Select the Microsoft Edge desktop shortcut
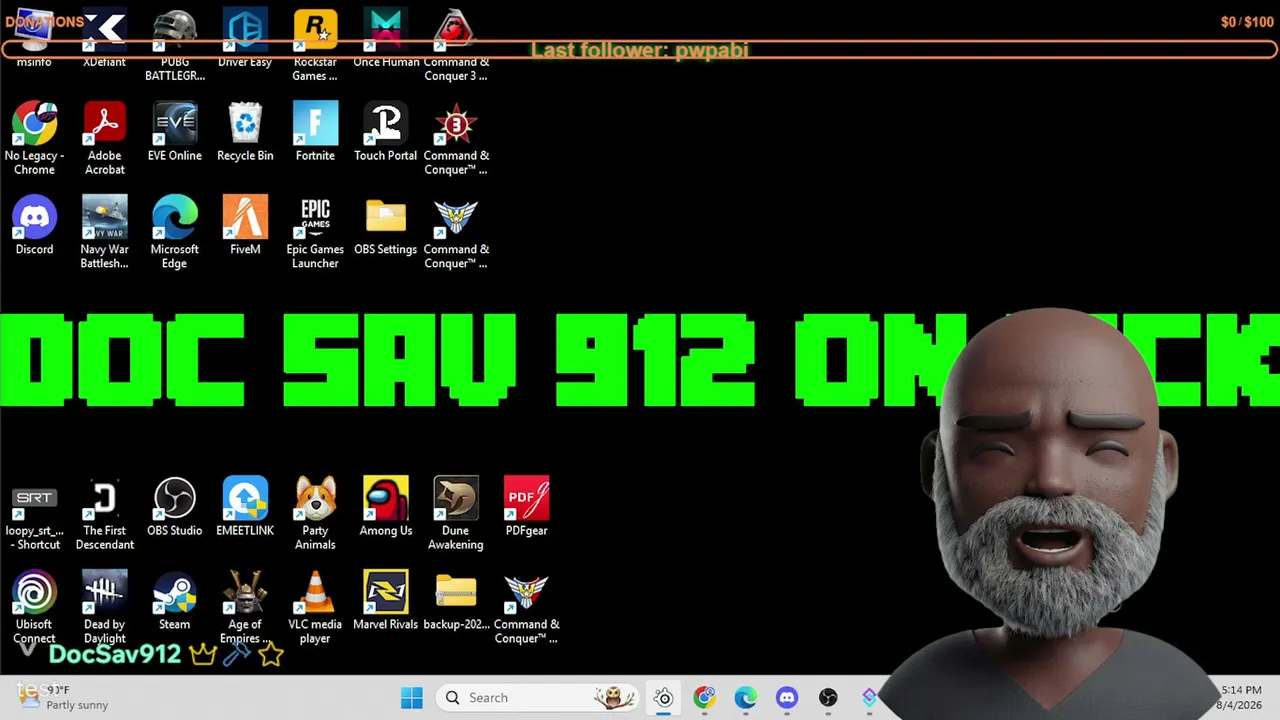Image resolution: width=1280 pixels, height=720 pixels. 175,232
